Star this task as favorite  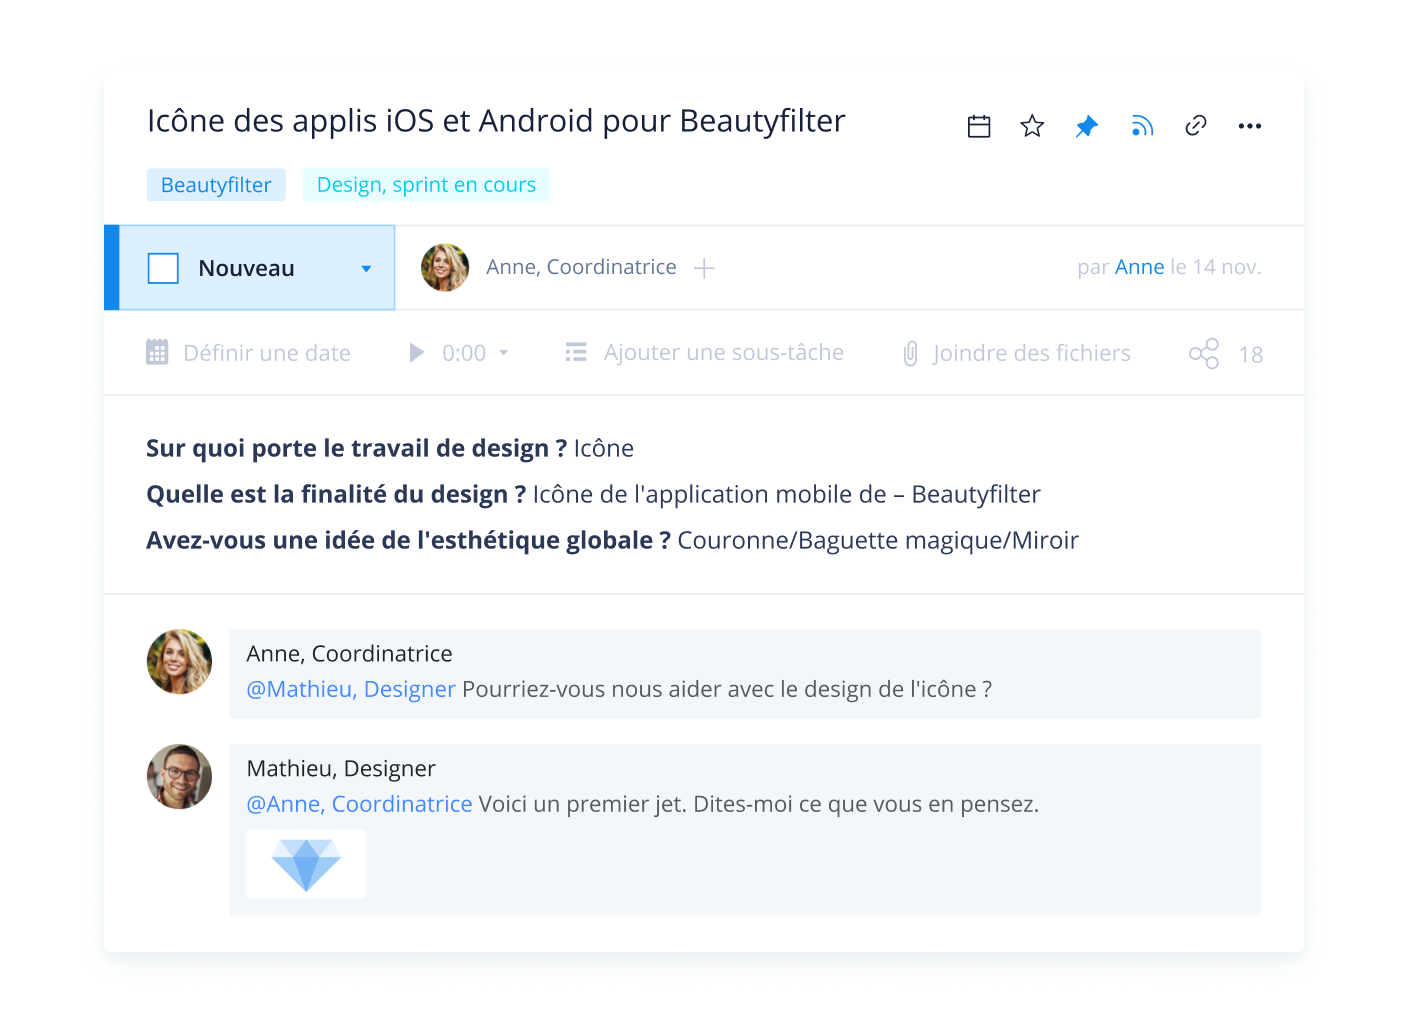pos(1032,126)
